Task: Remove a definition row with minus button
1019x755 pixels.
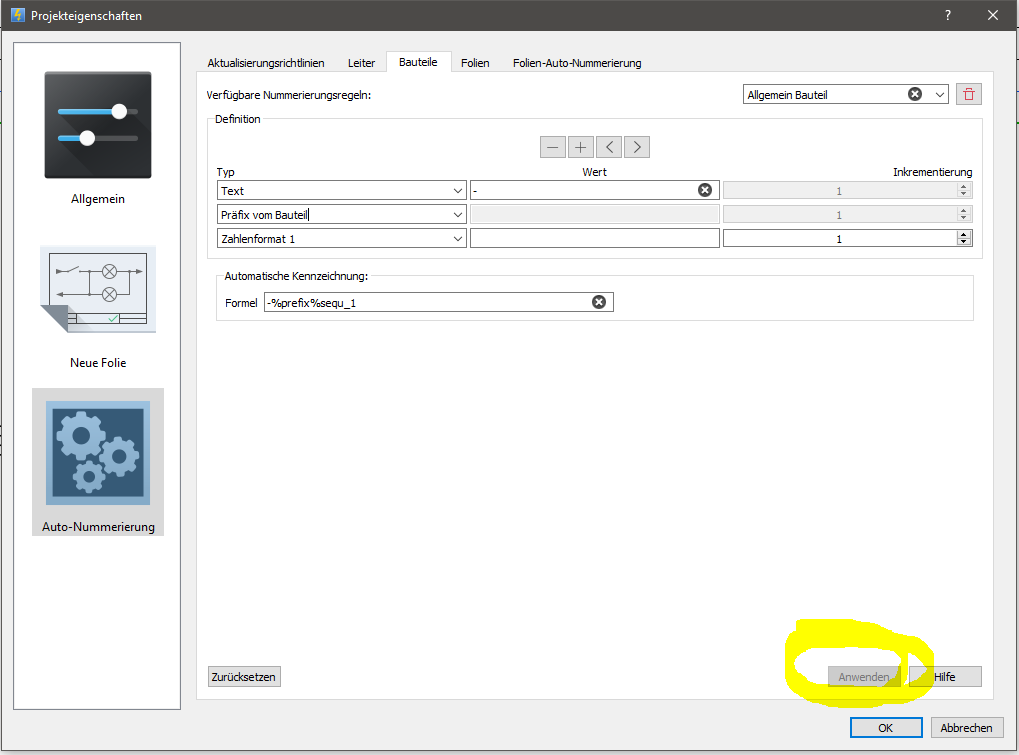Action: tap(552, 147)
